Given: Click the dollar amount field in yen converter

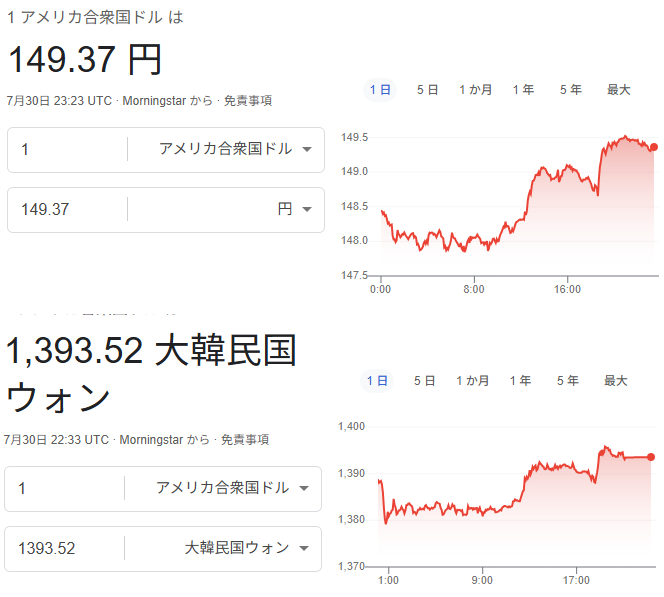Looking at the screenshot, I should pyautogui.click(x=68, y=149).
